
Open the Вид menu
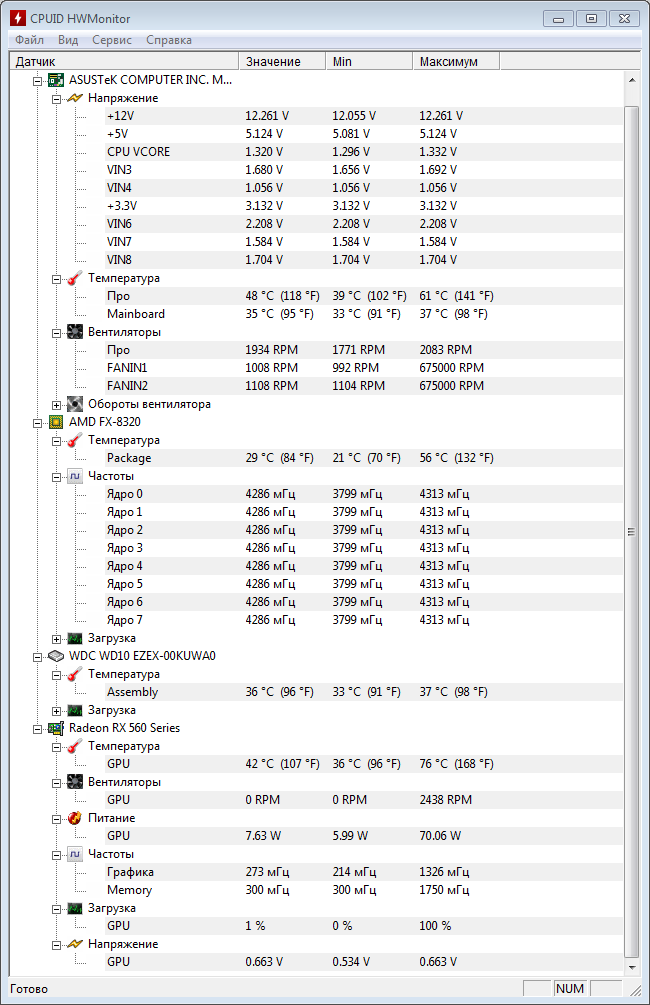point(68,40)
